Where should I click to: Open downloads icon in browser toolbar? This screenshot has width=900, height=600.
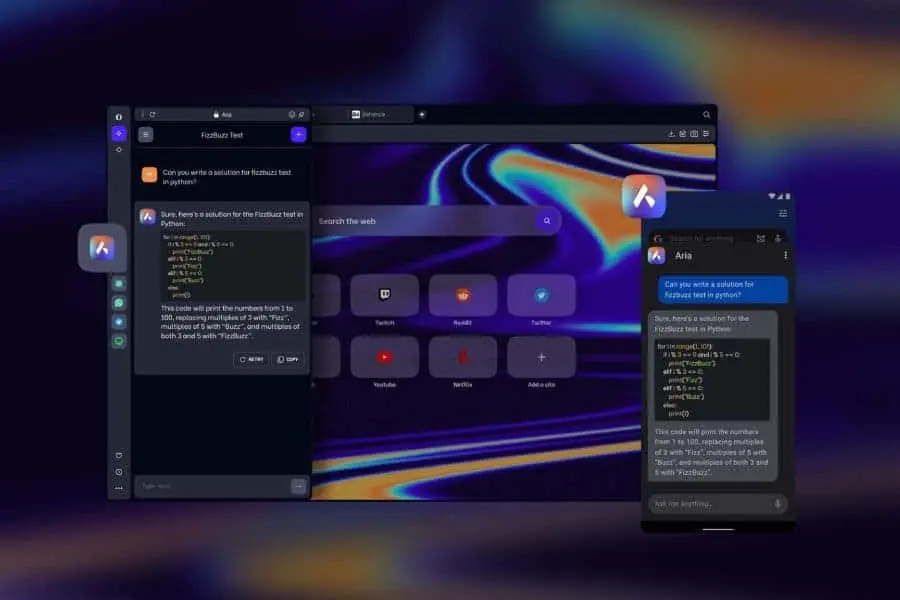pyautogui.click(x=671, y=134)
